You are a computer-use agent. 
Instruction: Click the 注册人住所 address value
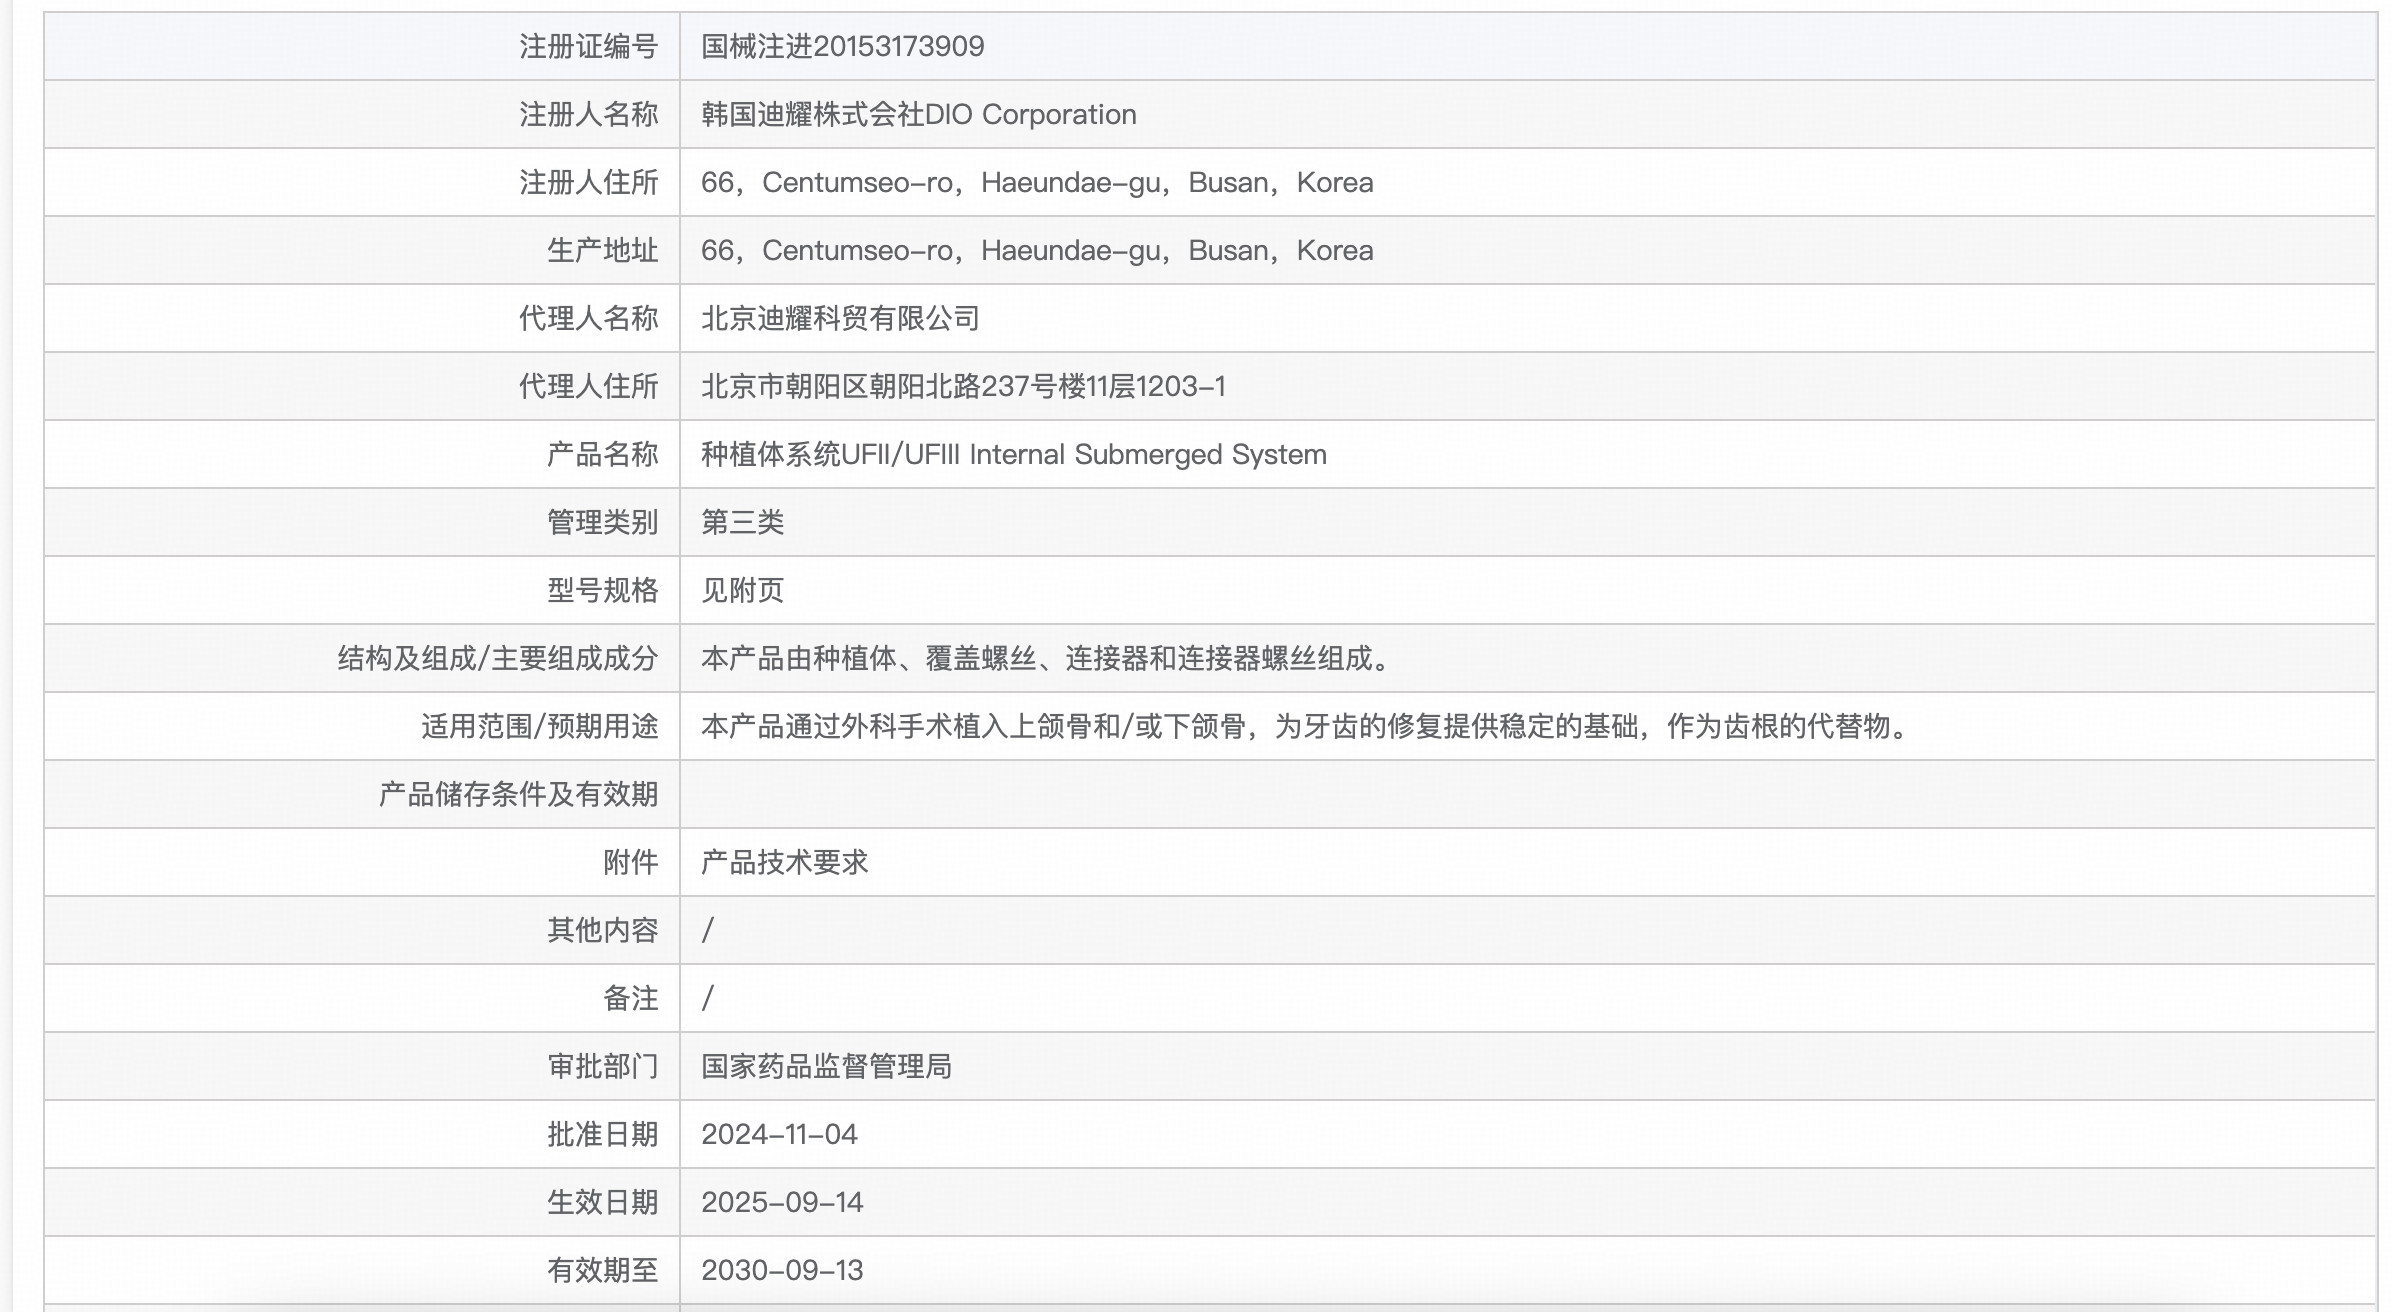(1036, 182)
